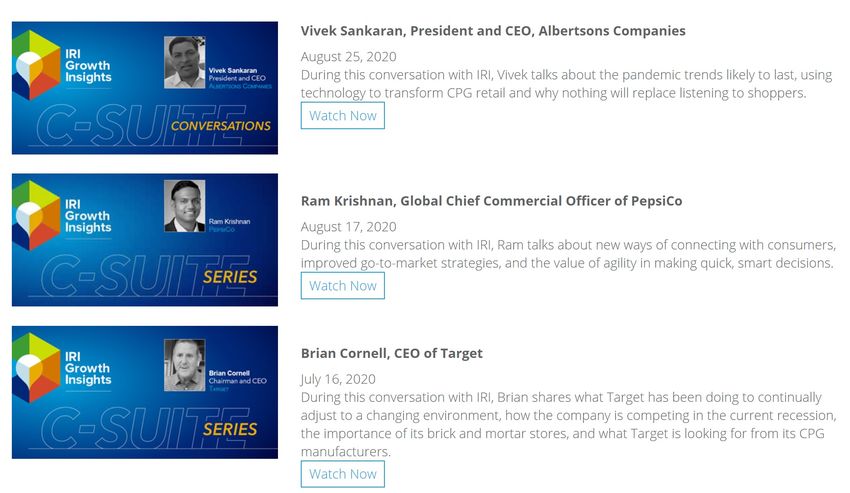Click the yellow CONVERSATIONS label on banner
The image size is (850, 493).
(x=221, y=126)
